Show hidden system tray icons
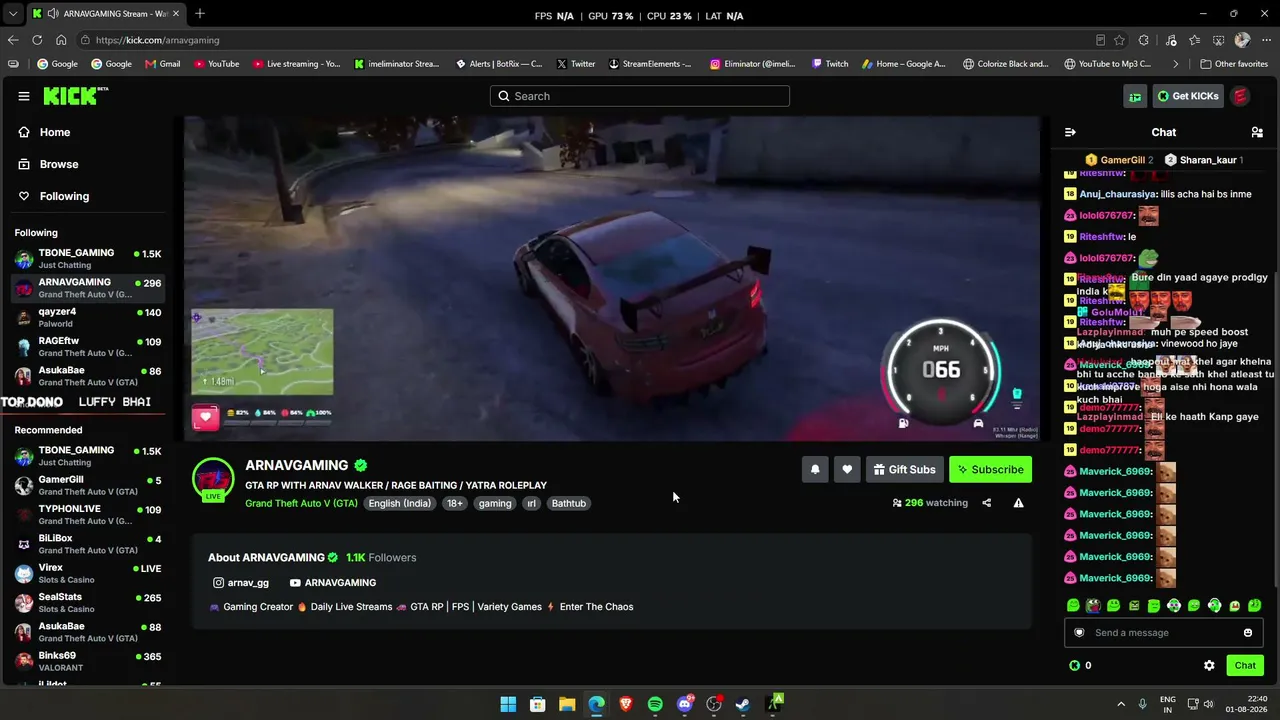1280x720 pixels. (1121, 704)
